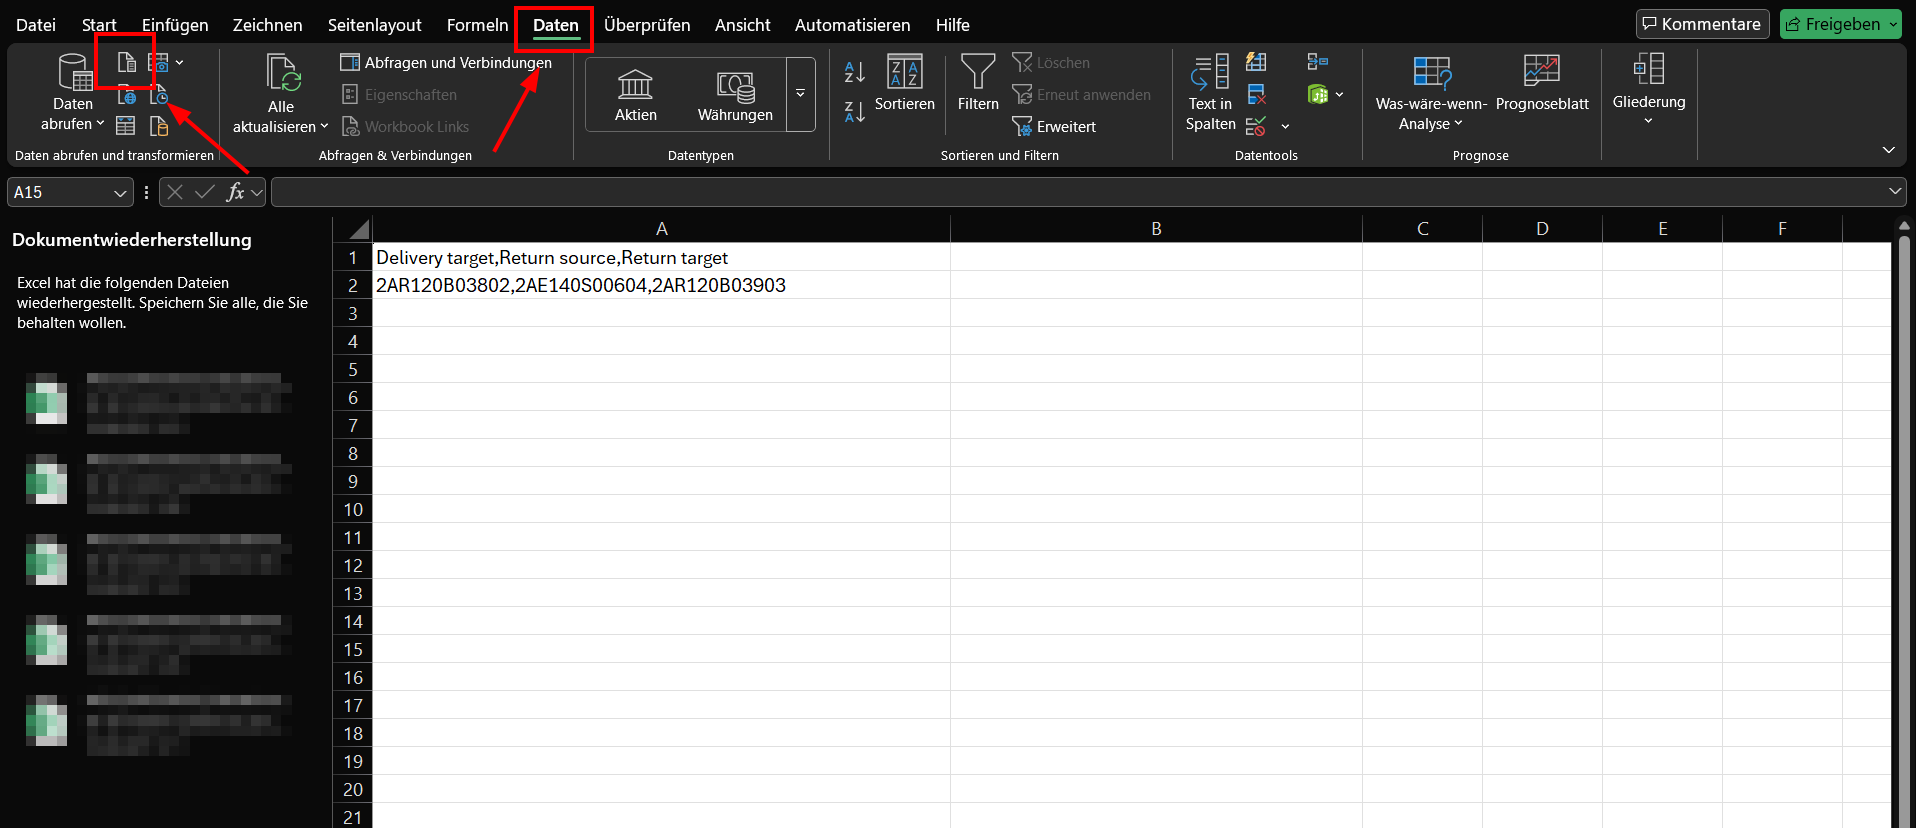Click into the formula bar field
The height and width of the screenshot is (828, 1916).
tap(1080, 192)
